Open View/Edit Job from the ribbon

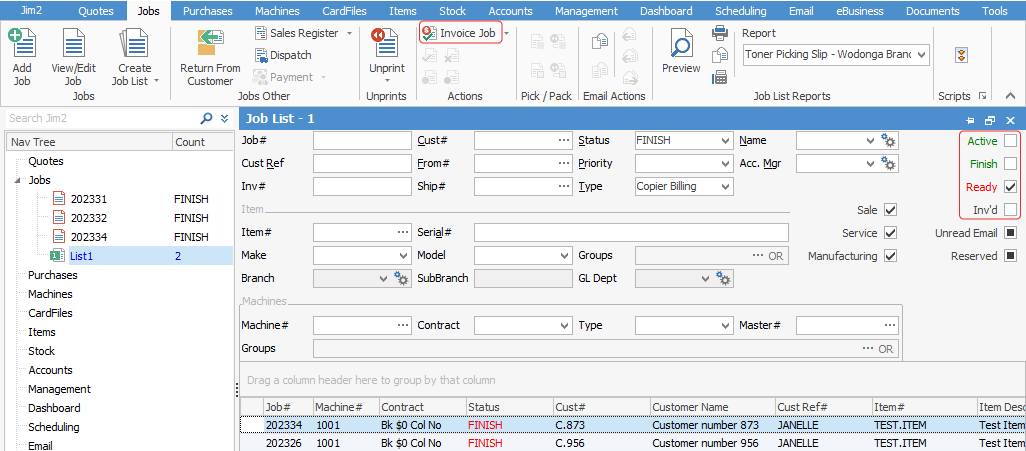pos(73,46)
